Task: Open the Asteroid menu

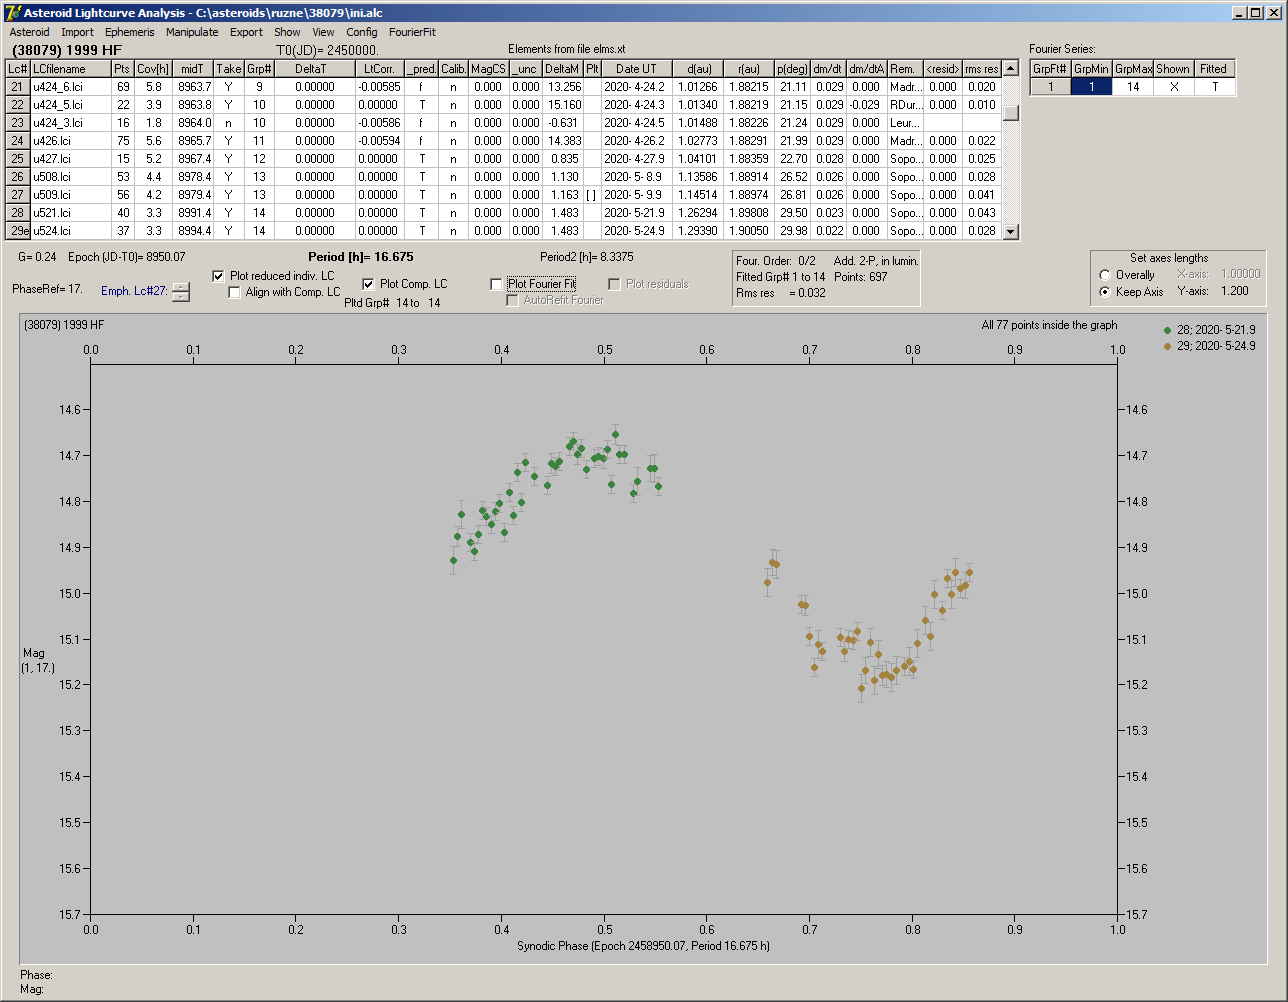Action: pyautogui.click(x=29, y=32)
